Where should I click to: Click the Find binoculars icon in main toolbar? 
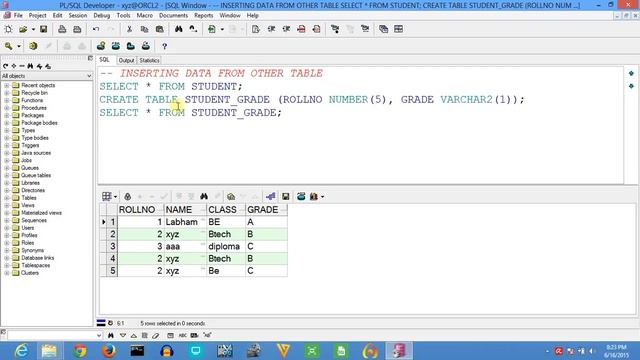[179, 29]
